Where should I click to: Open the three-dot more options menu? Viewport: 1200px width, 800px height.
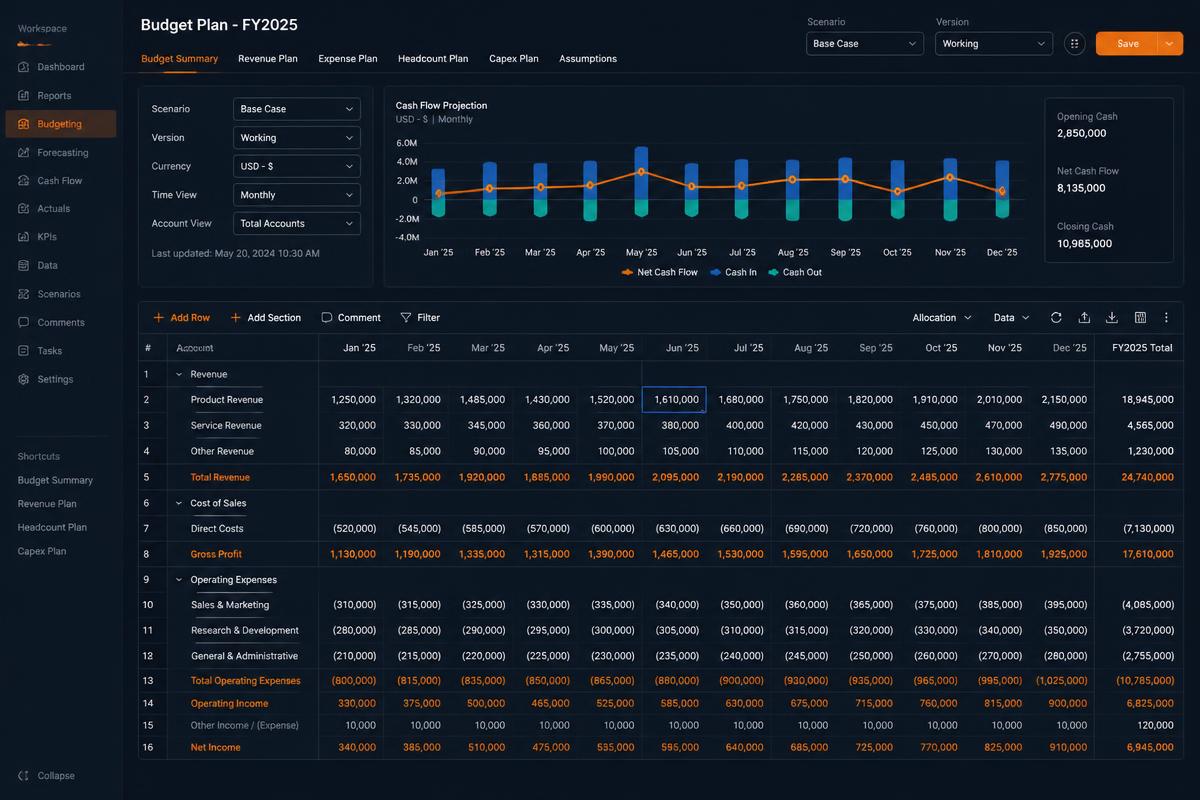point(1166,318)
